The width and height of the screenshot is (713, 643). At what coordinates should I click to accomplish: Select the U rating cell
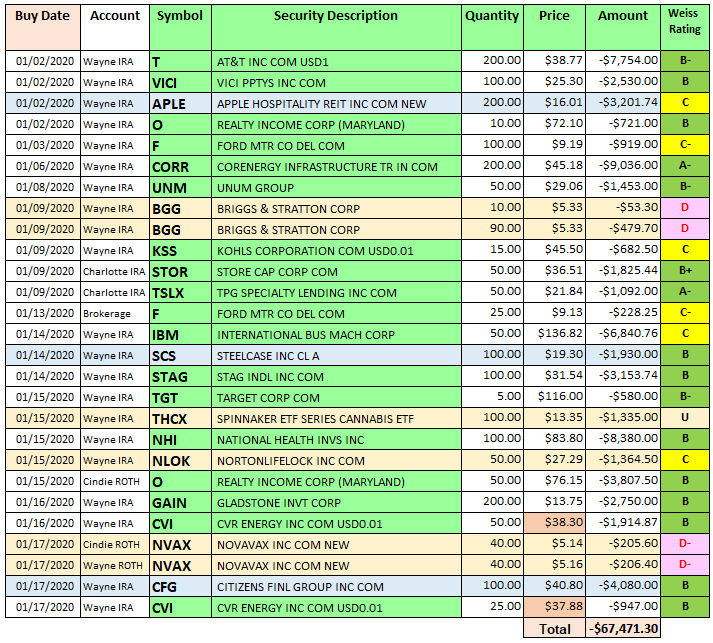pos(685,418)
